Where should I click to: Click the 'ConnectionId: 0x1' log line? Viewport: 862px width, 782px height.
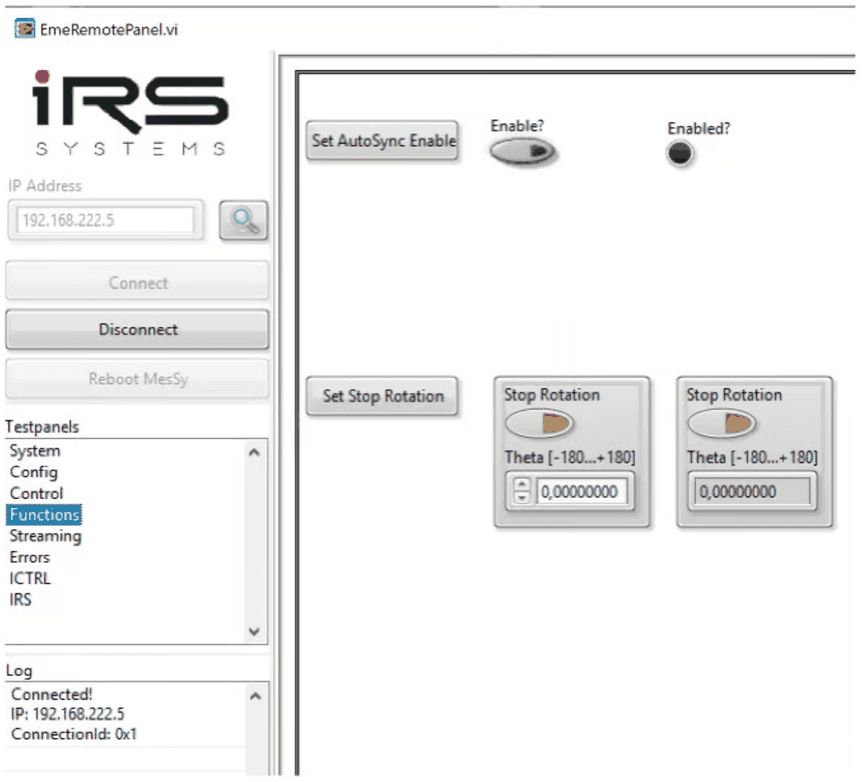click(x=73, y=735)
